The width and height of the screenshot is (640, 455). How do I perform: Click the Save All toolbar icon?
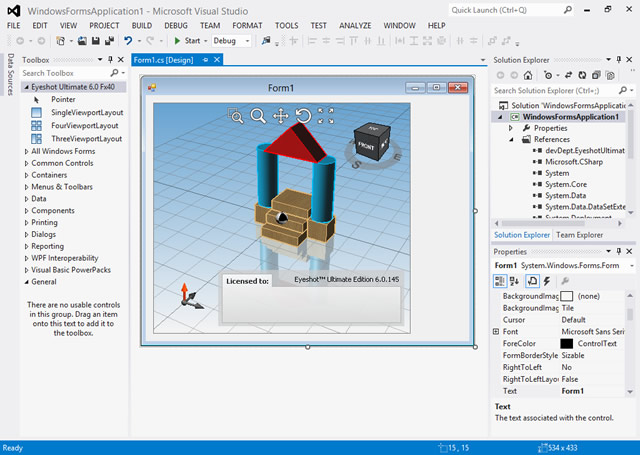pyautogui.click(x=109, y=41)
